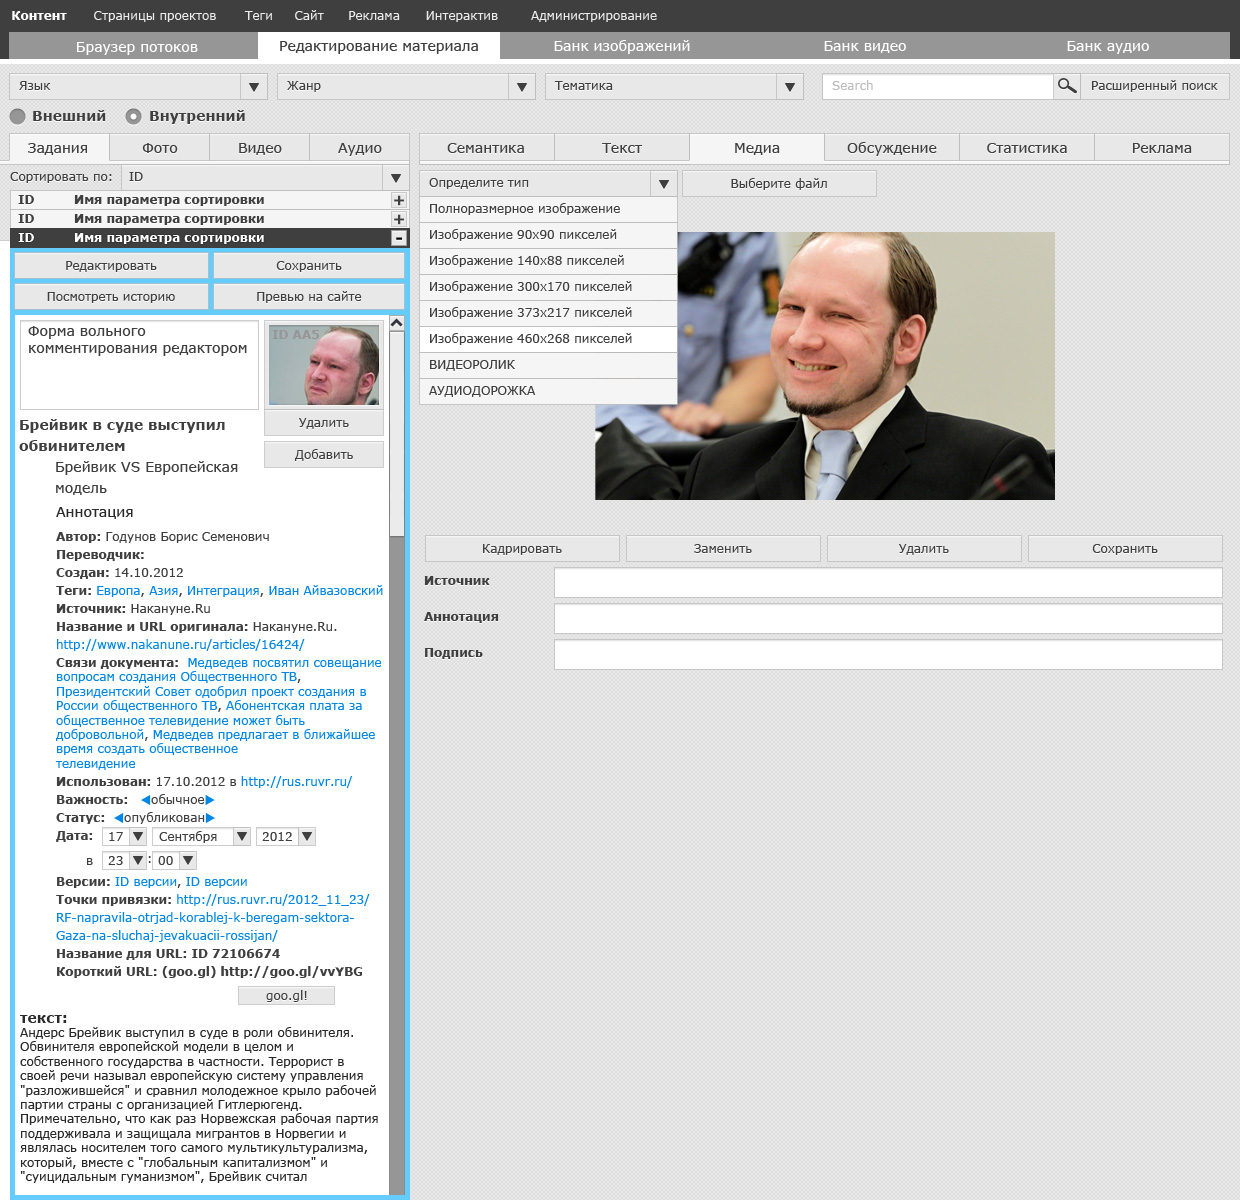The height and width of the screenshot is (1200, 1240).
Task: Select the 'Внешний' radio button
Action: [17, 116]
